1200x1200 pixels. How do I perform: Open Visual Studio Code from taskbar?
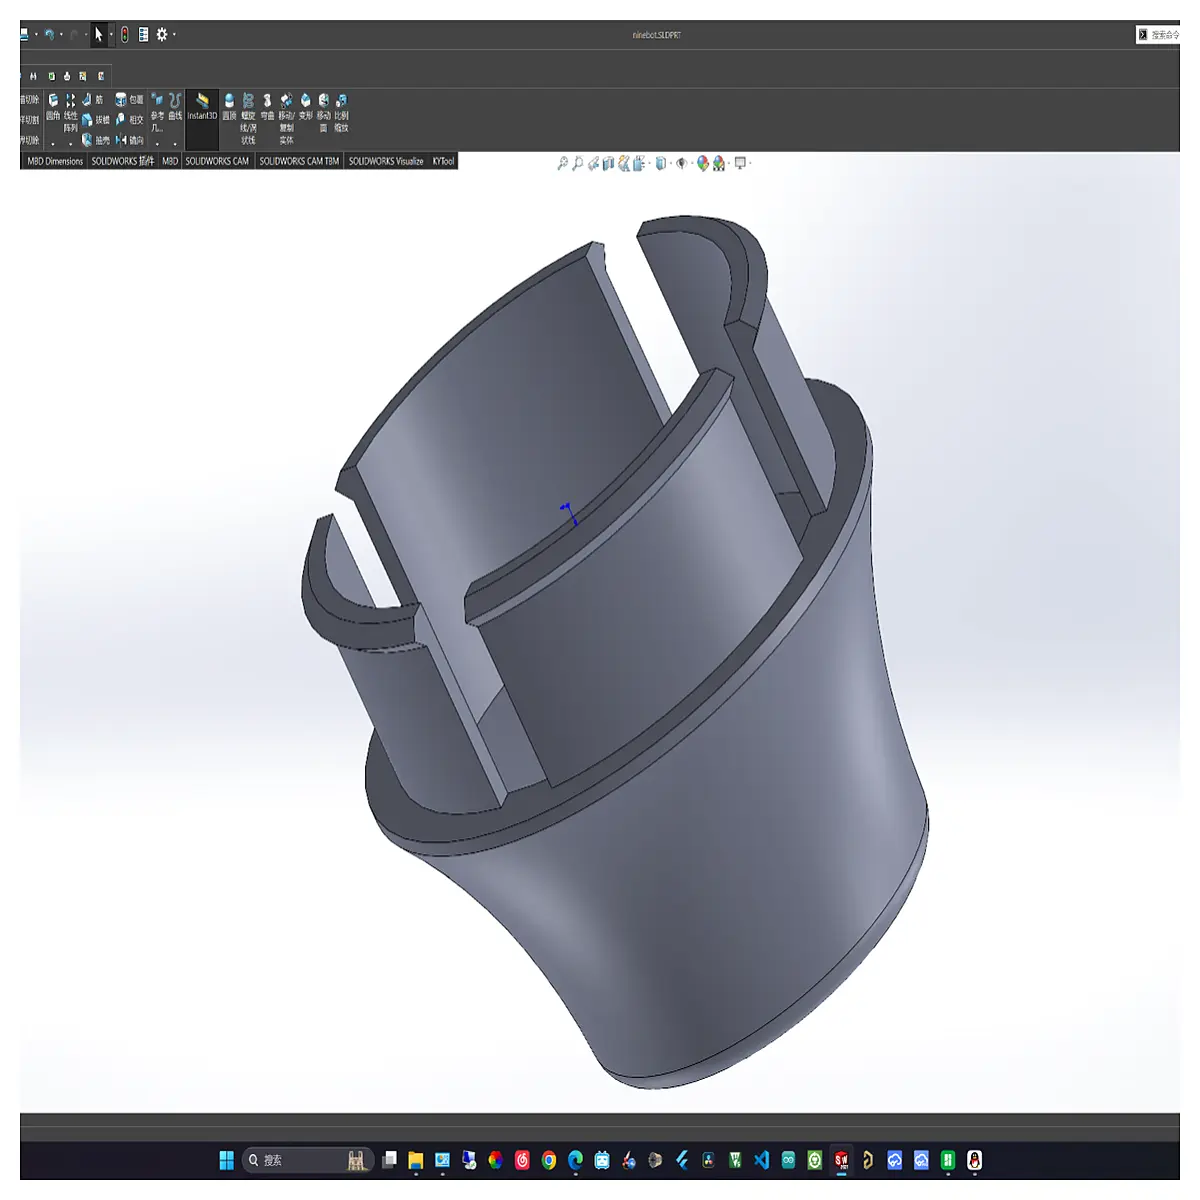[x=762, y=1160]
